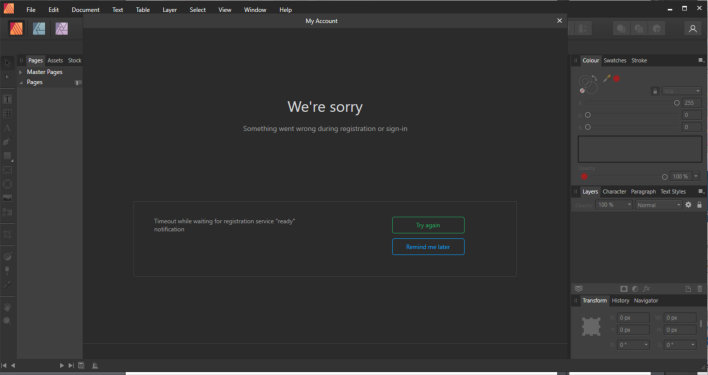Open the opacity 100 % dropdown arrow
This screenshot has width=708, height=375.
pyautogui.click(x=696, y=176)
